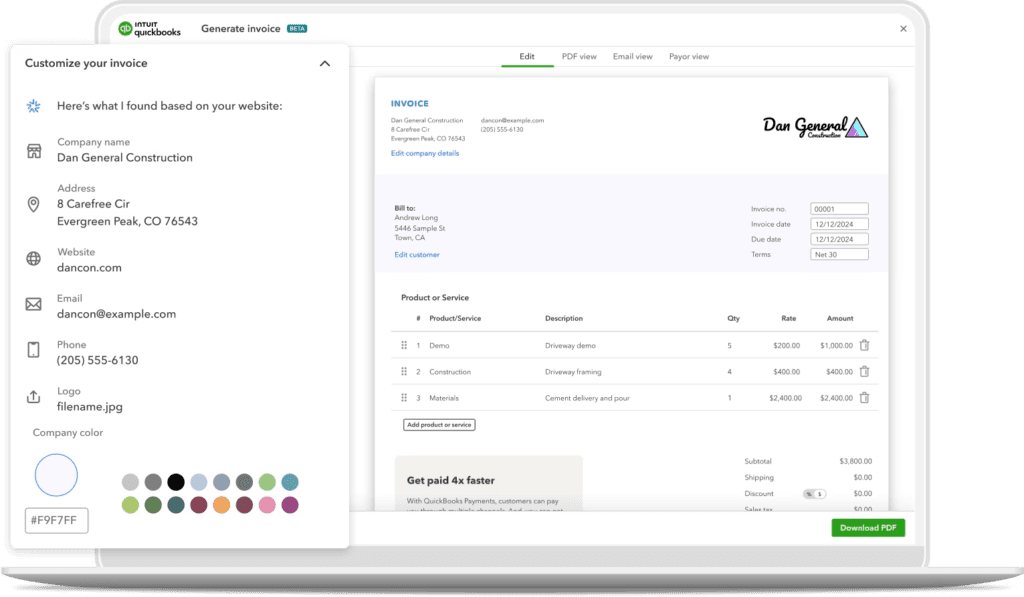Pick the pale light blue color swatch
Screen dimensions: 1024x597
(199, 482)
